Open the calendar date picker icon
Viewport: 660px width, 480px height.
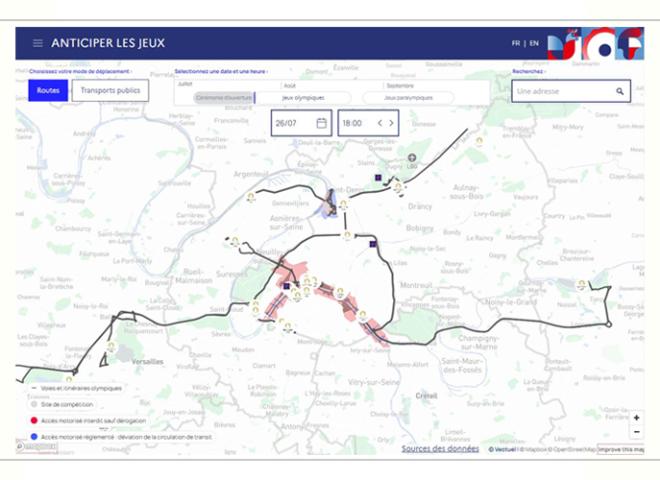point(321,123)
